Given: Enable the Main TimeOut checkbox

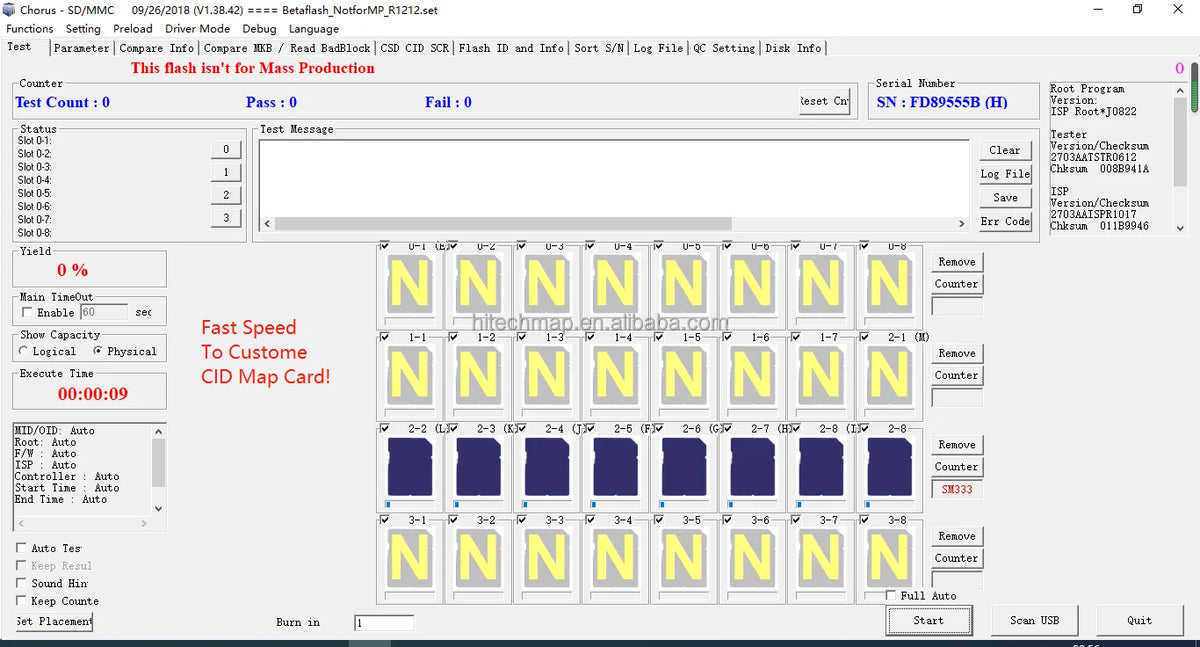Looking at the screenshot, I should [x=26, y=313].
